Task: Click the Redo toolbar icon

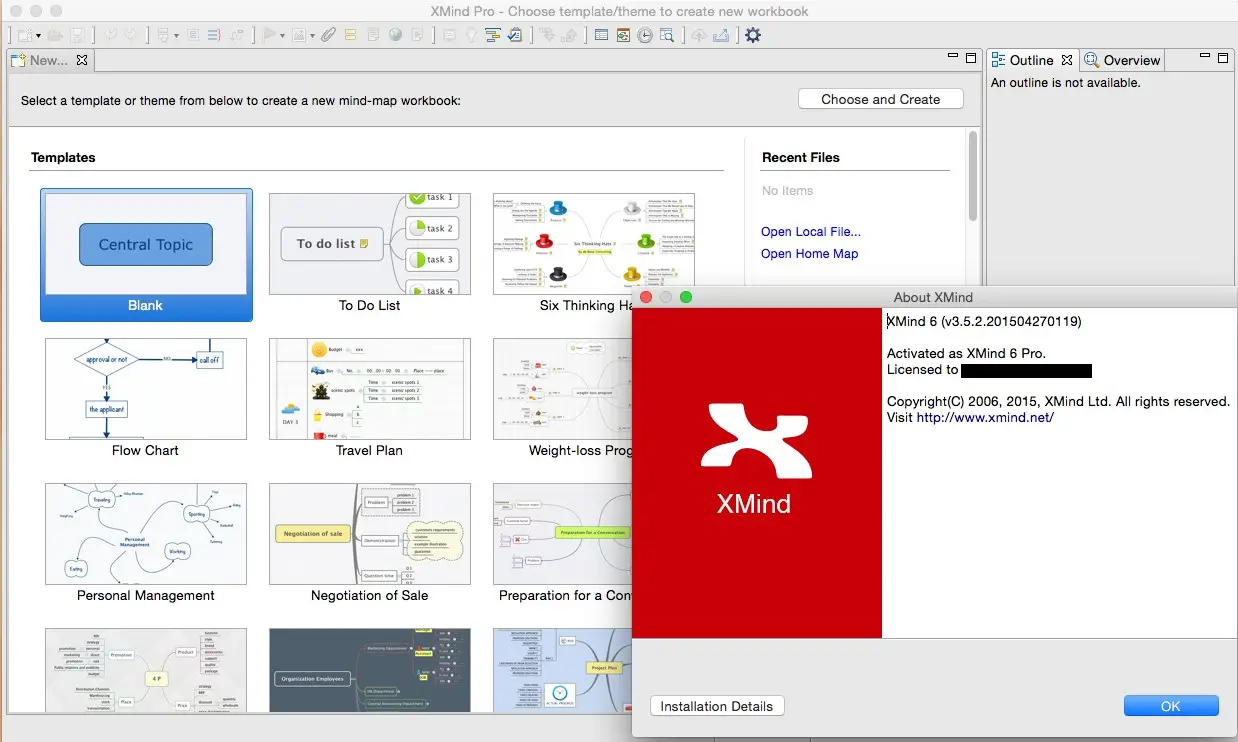Action: click(x=131, y=35)
